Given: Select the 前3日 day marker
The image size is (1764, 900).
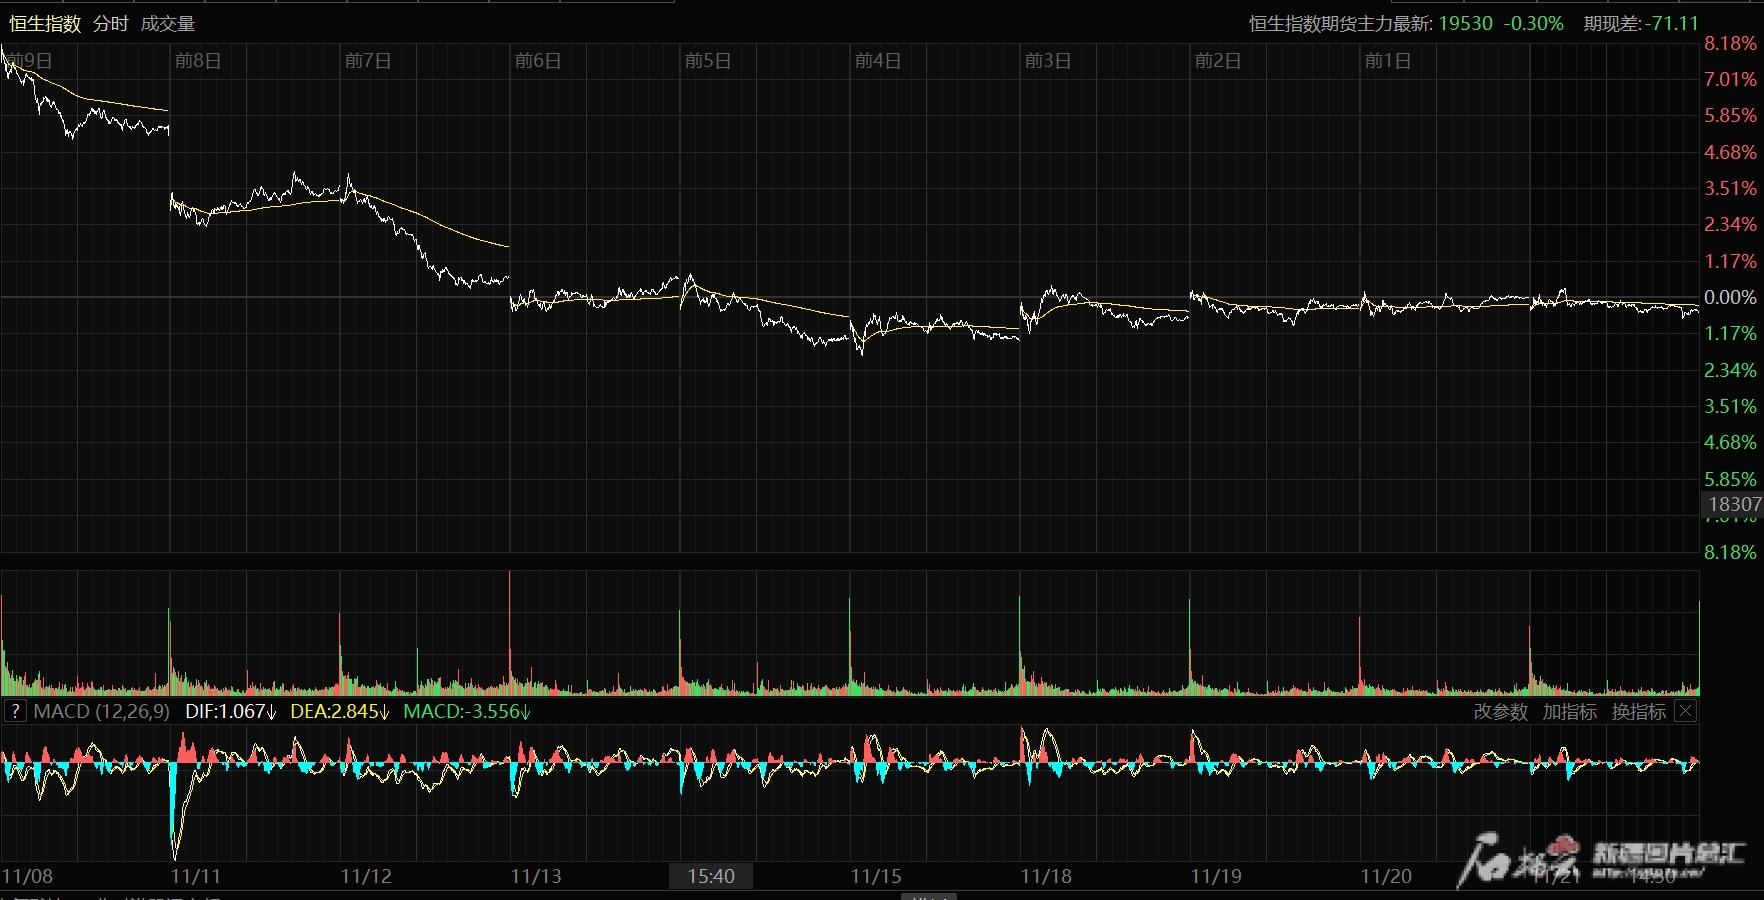Looking at the screenshot, I should pyautogui.click(x=1048, y=61).
